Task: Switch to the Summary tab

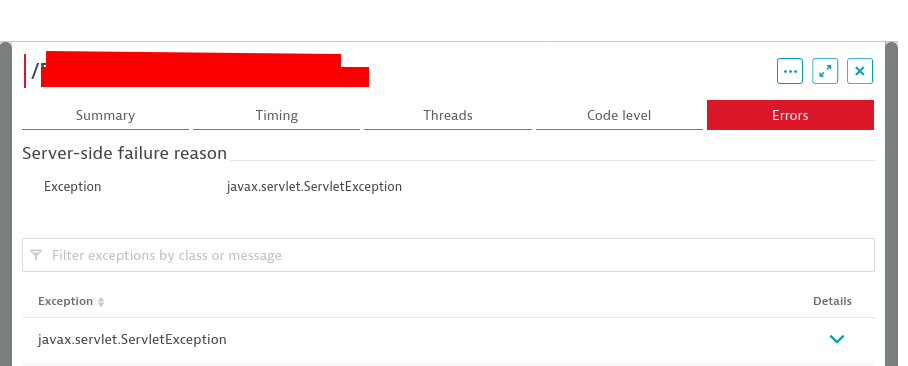Action: [x=105, y=115]
